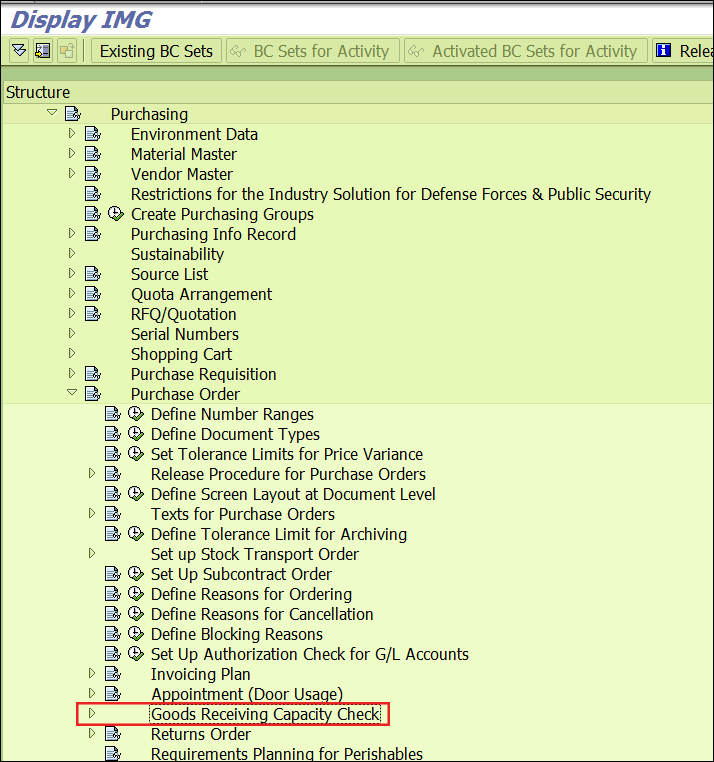714x762 pixels.
Task: Expand the Purchase Requisition node
Action: click(72, 373)
